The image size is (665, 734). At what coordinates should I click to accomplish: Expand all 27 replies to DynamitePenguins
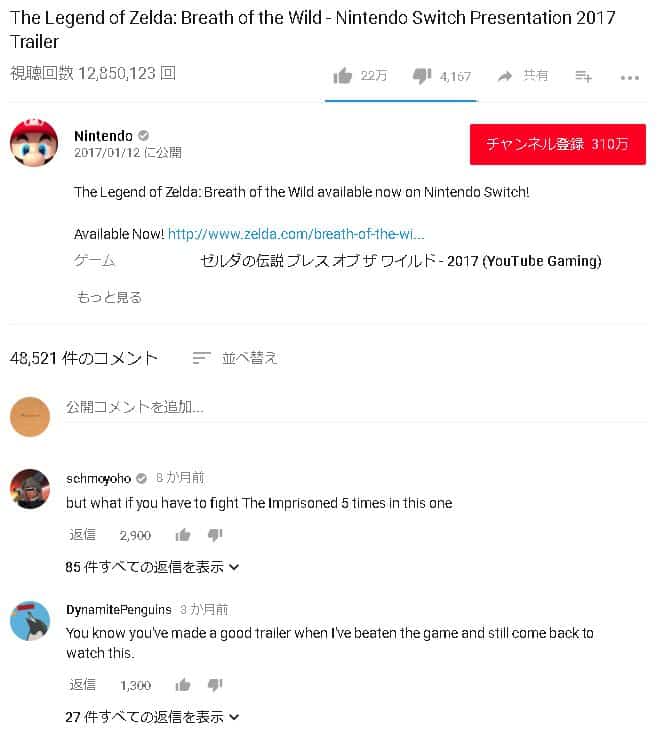click(152, 717)
